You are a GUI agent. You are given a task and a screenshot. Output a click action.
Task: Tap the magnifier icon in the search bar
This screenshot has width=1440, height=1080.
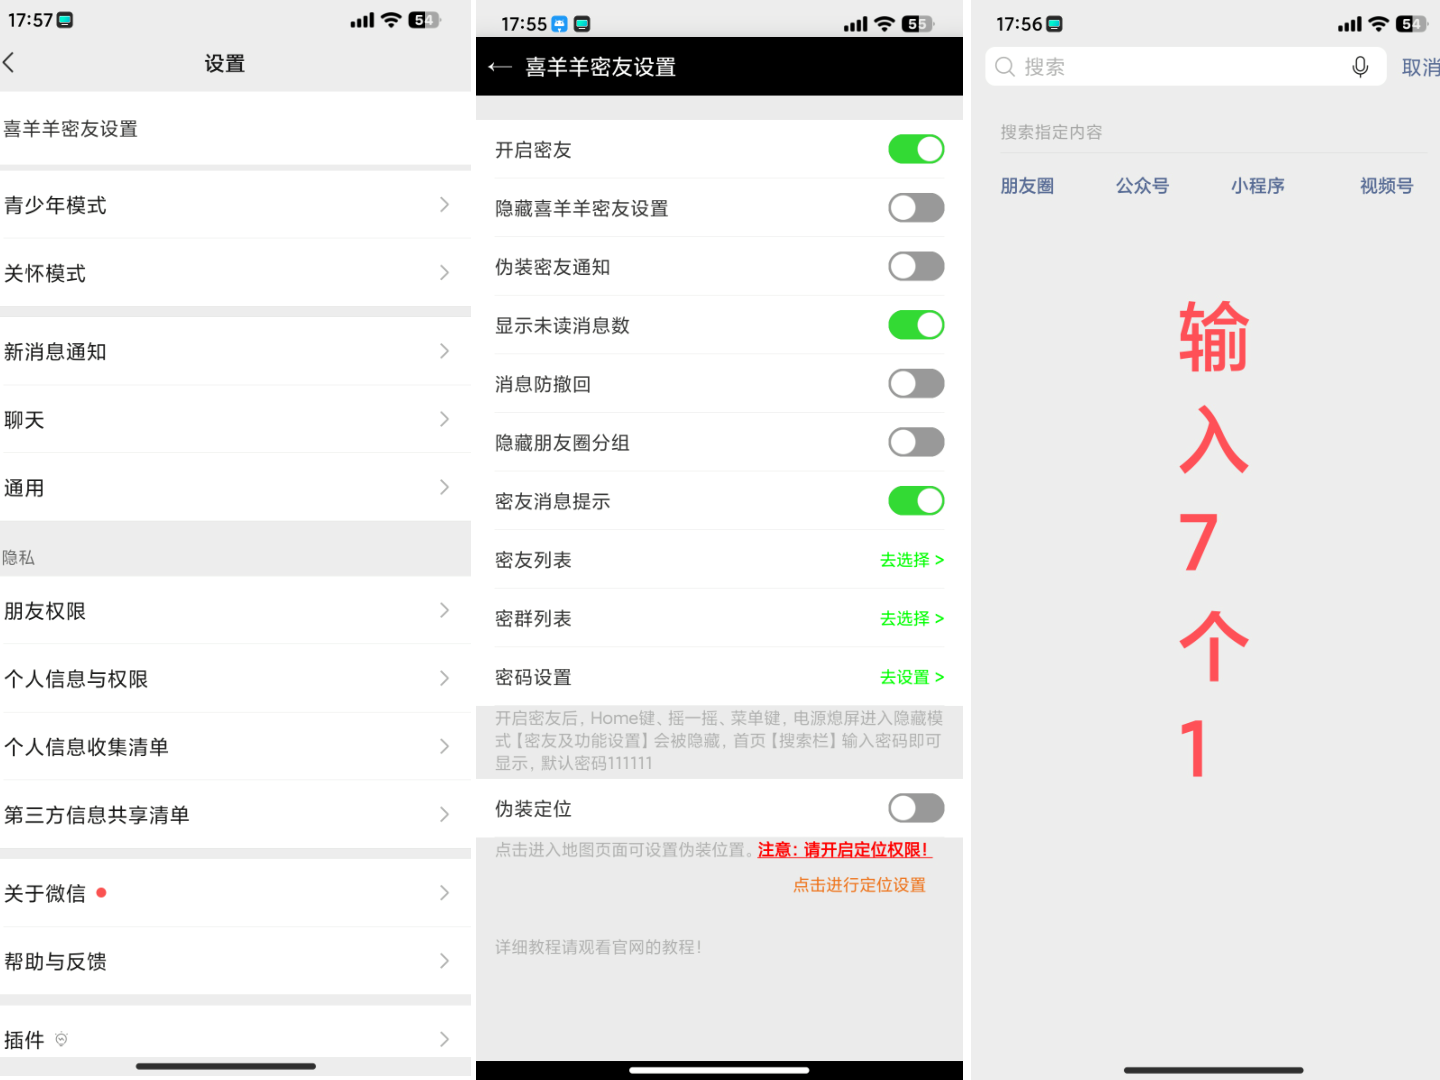[x=1005, y=67]
